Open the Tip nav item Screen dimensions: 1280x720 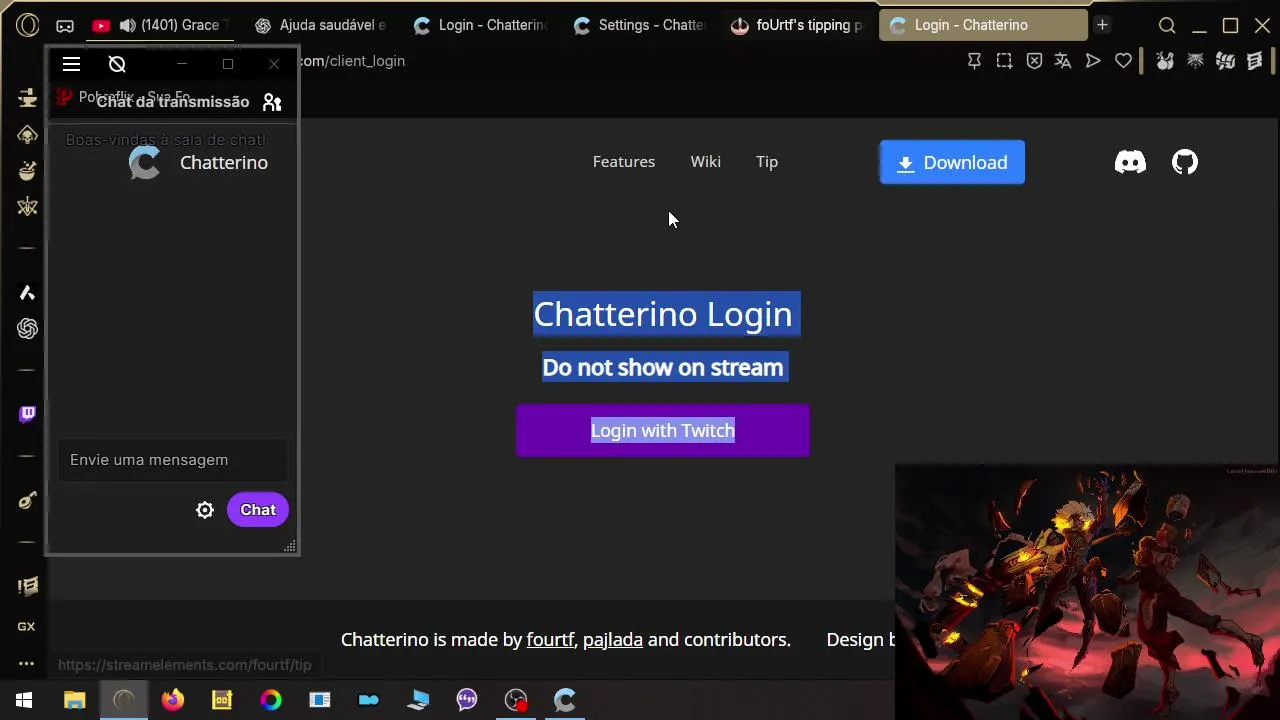coord(767,162)
